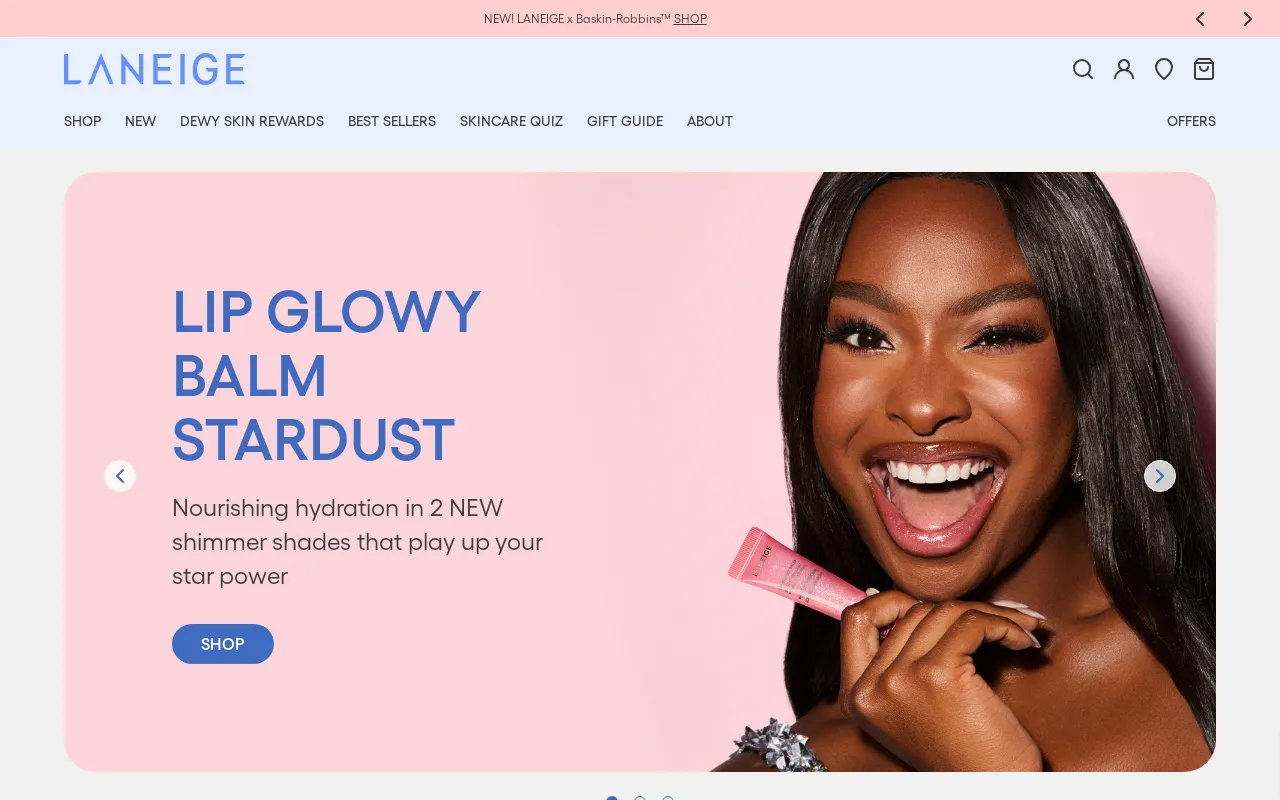Start the SKINCARE QUIZ
This screenshot has height=800, width=1280.
511,121
